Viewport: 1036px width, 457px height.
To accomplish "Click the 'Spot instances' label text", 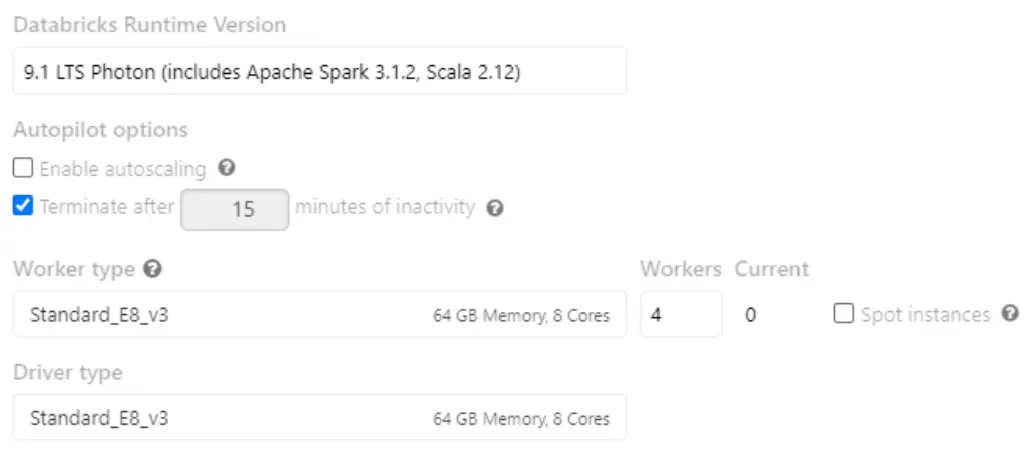I will 925,315.
